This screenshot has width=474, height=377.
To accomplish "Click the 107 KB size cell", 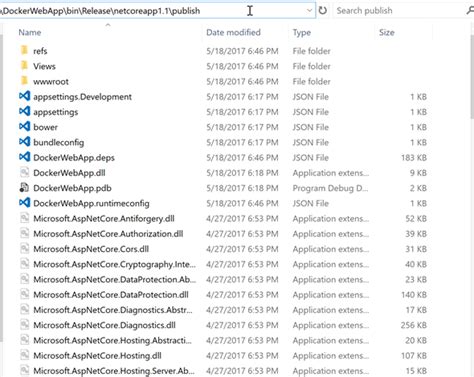I will click(x=414, y=356).
